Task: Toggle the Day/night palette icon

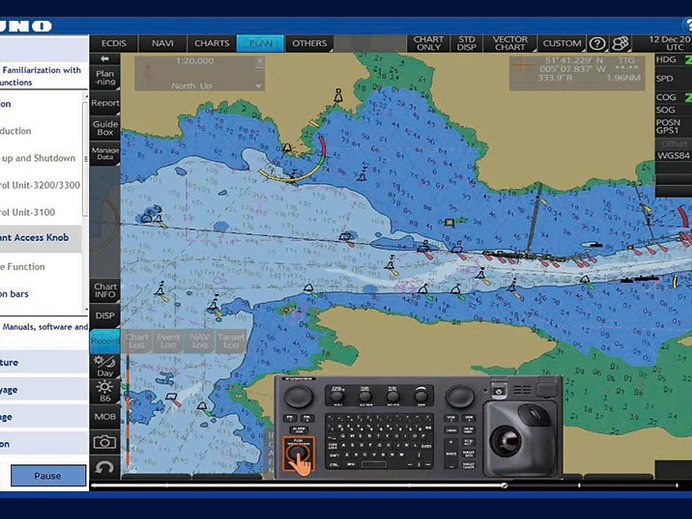Action: point(105,366)
